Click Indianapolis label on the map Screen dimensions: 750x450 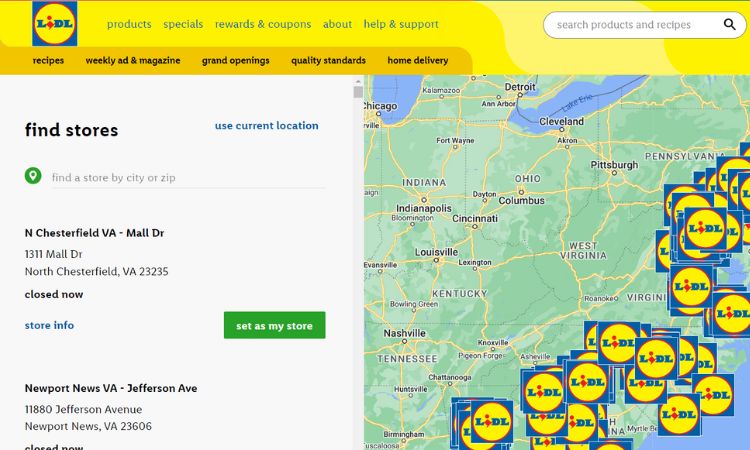[x=424, y=209]
